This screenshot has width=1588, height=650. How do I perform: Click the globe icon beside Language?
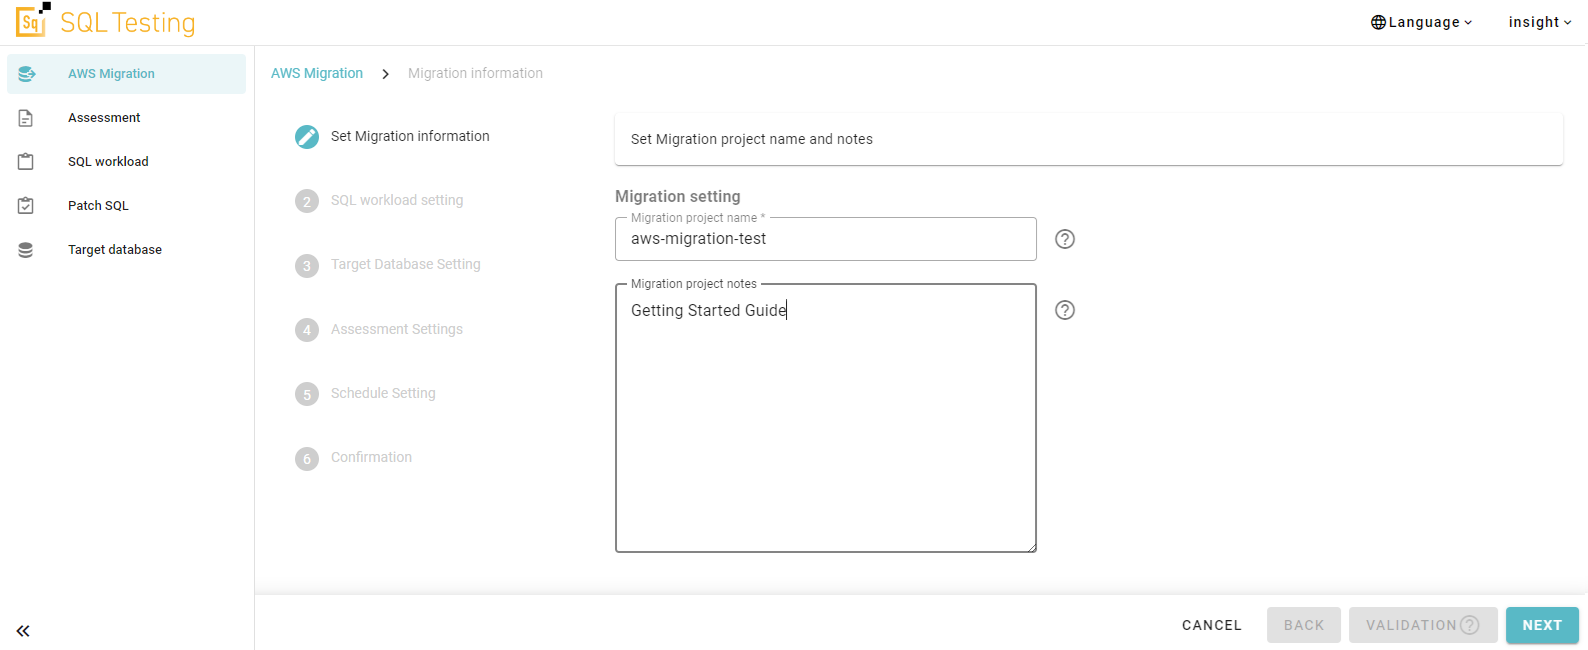point(1378,22)
